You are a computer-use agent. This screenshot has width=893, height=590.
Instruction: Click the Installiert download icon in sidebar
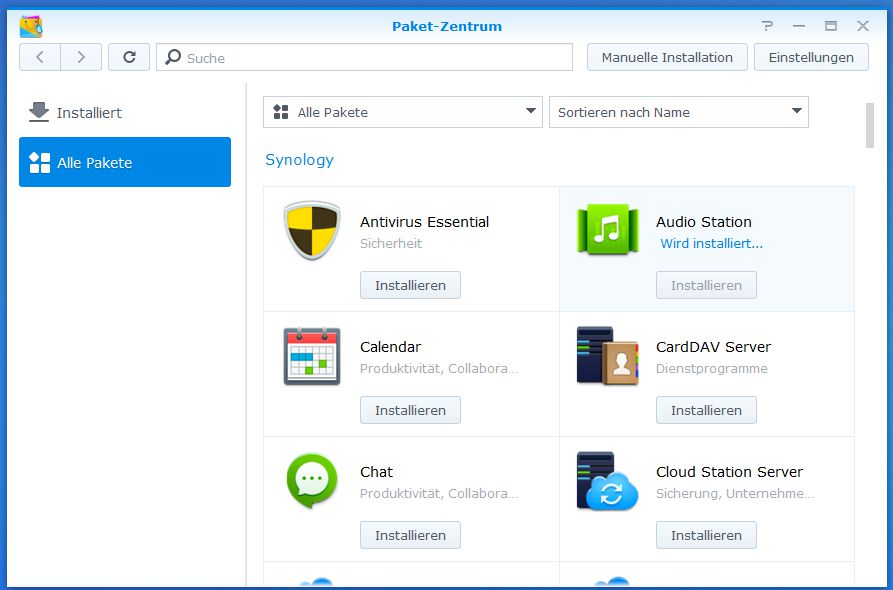39,112
